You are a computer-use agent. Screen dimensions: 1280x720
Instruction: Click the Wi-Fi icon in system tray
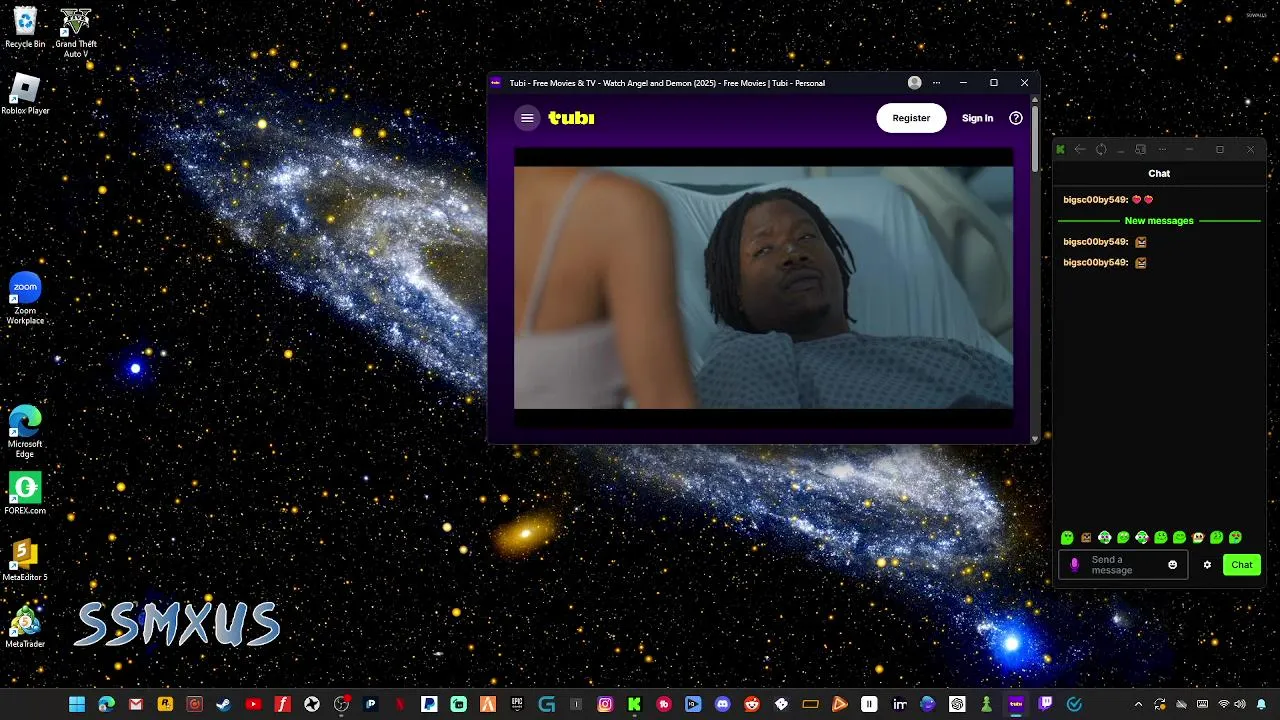pyautogui.click(x=1223, y=704)
